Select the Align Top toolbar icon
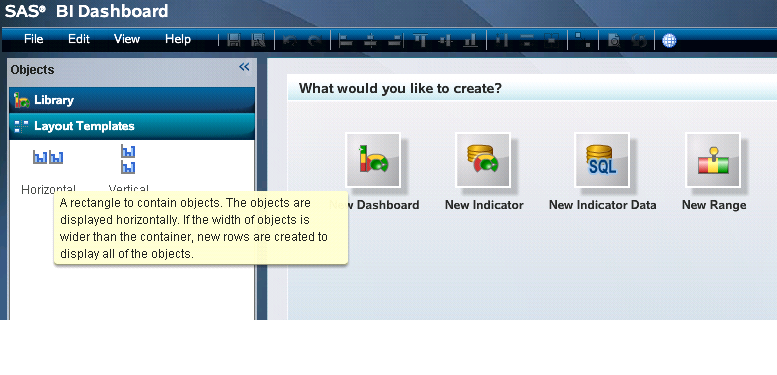Image resolution: width=777 pixels, height=375 pixels. (x=421, y=41)
